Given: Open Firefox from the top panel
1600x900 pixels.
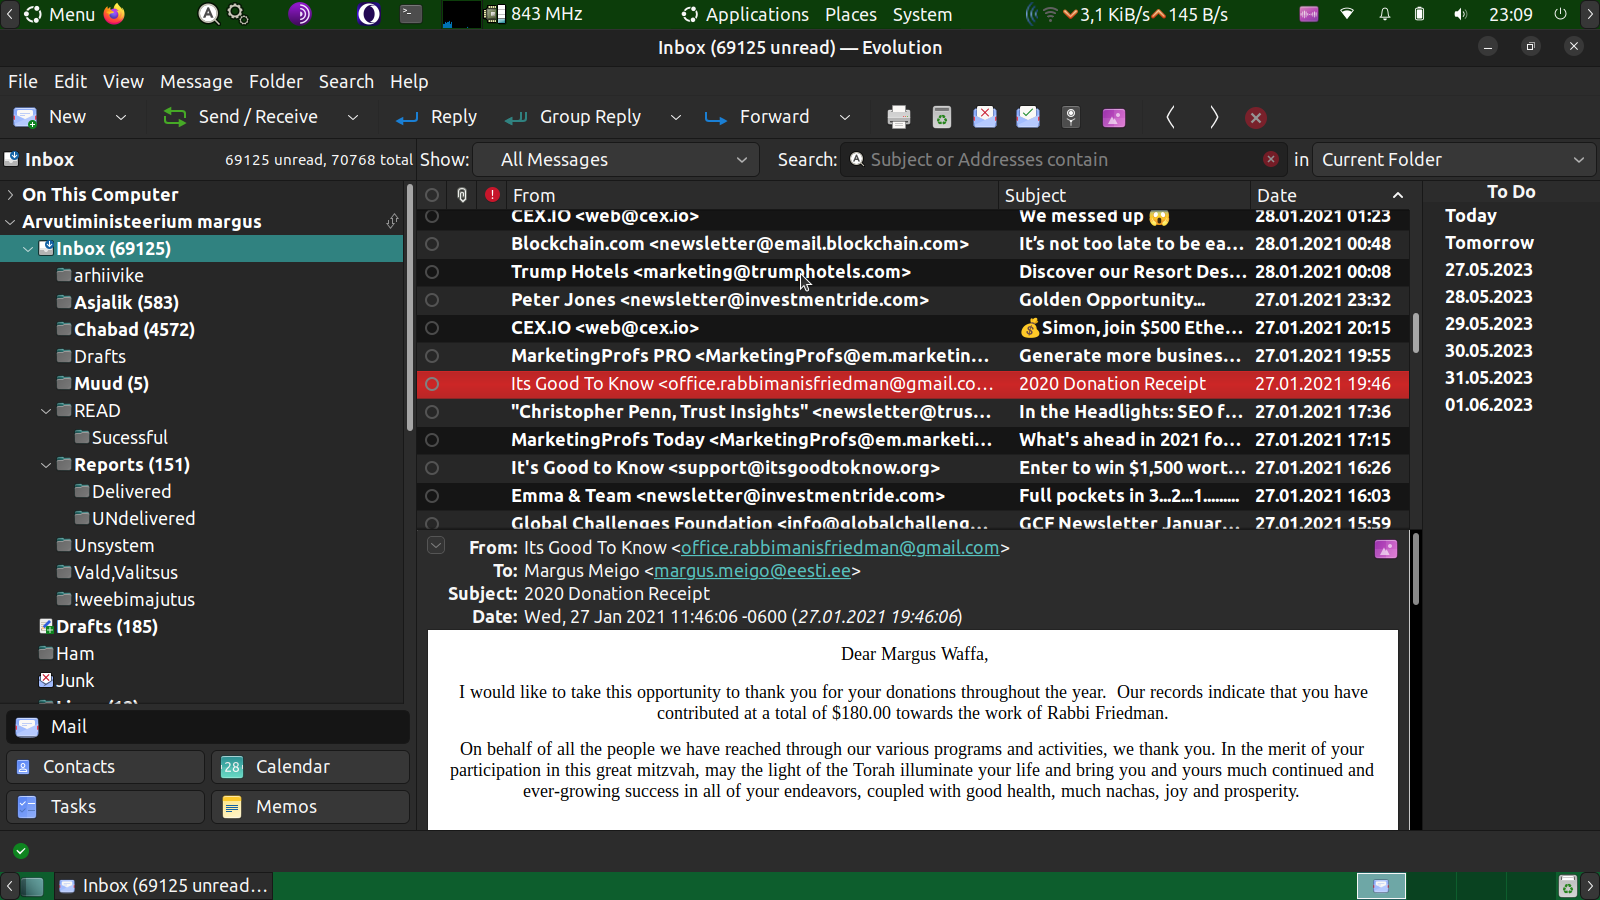Looking at the screenshot, I should tap(114, 14).
